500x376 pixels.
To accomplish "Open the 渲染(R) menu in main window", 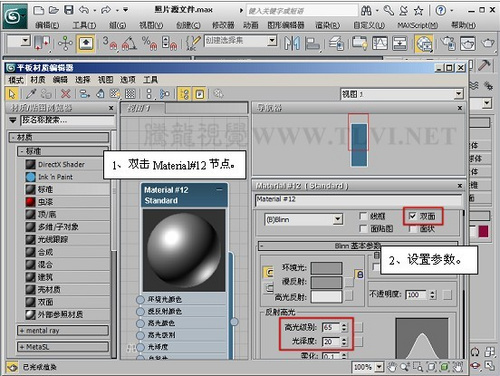I will pos(327,25).
